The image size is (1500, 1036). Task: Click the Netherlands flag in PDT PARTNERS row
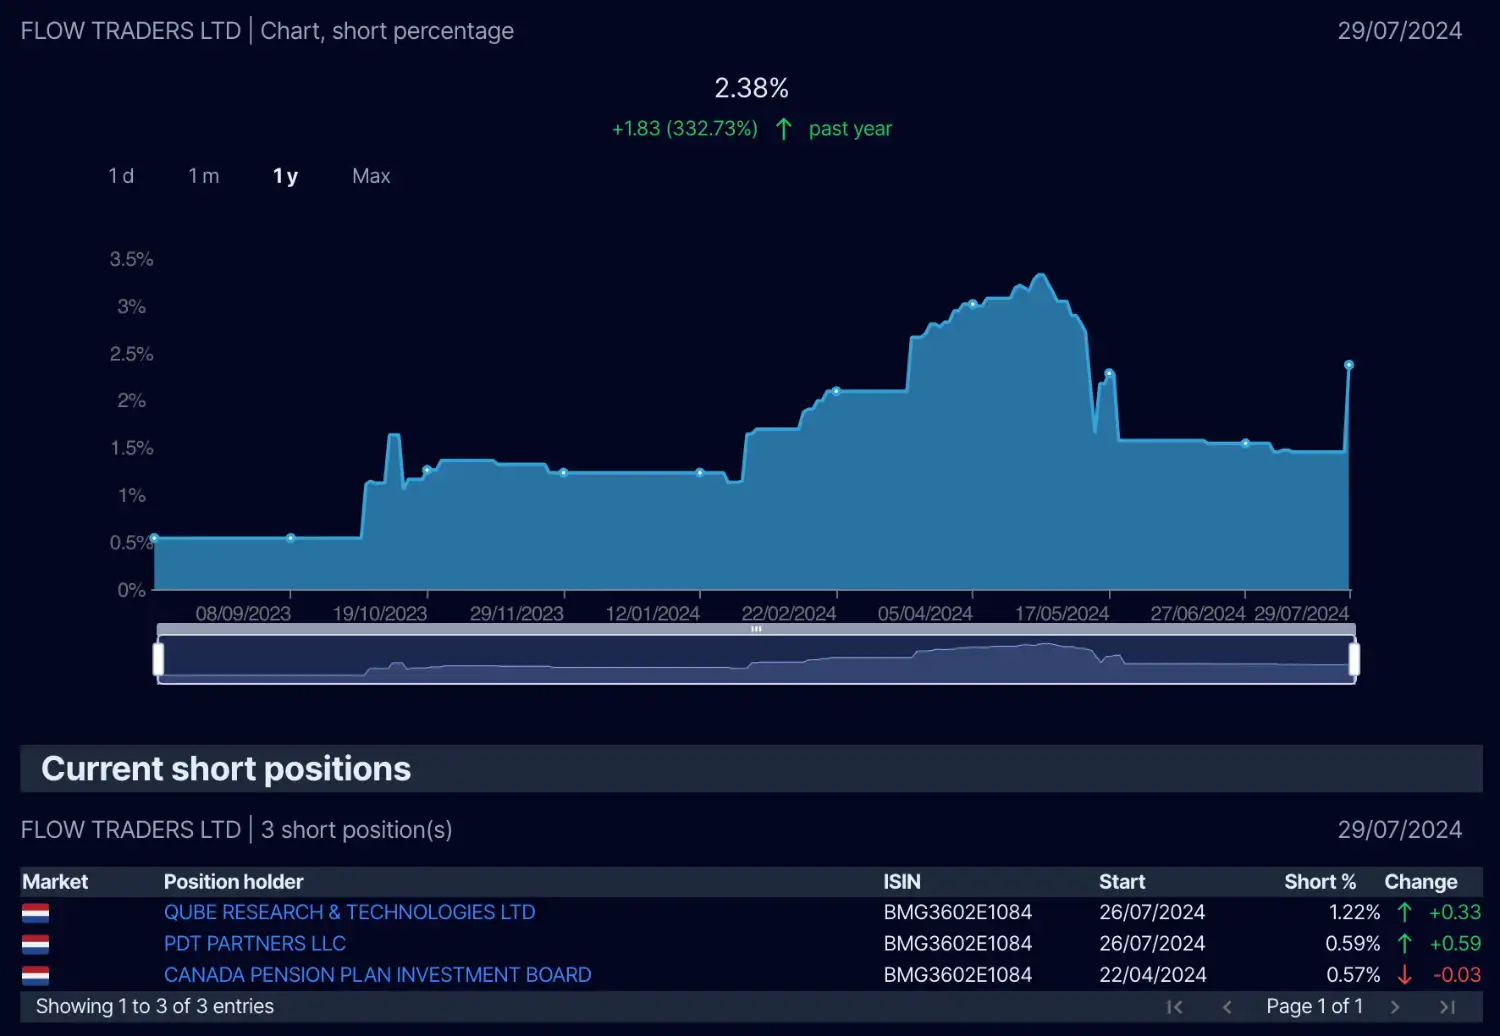tap(36, 944)
